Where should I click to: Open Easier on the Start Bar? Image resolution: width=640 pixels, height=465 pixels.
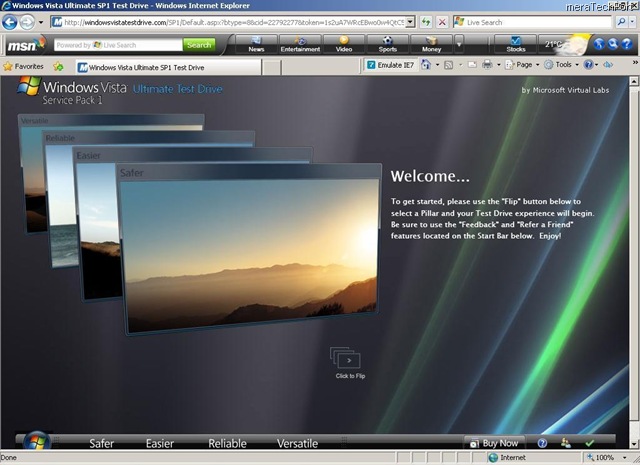160,443
